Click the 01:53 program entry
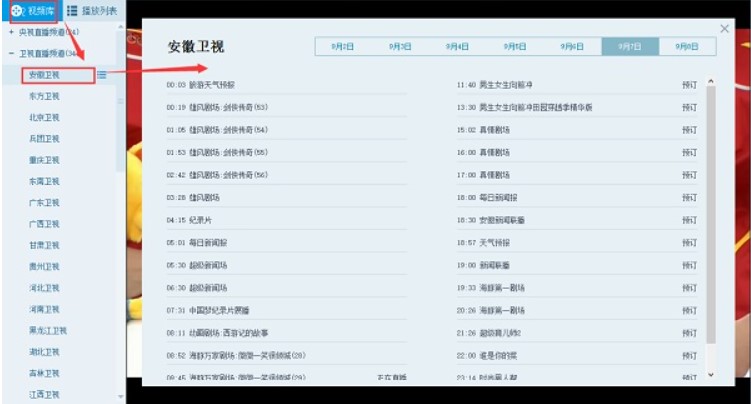Viewport: 751px width, 404px height. pos(217,152)
